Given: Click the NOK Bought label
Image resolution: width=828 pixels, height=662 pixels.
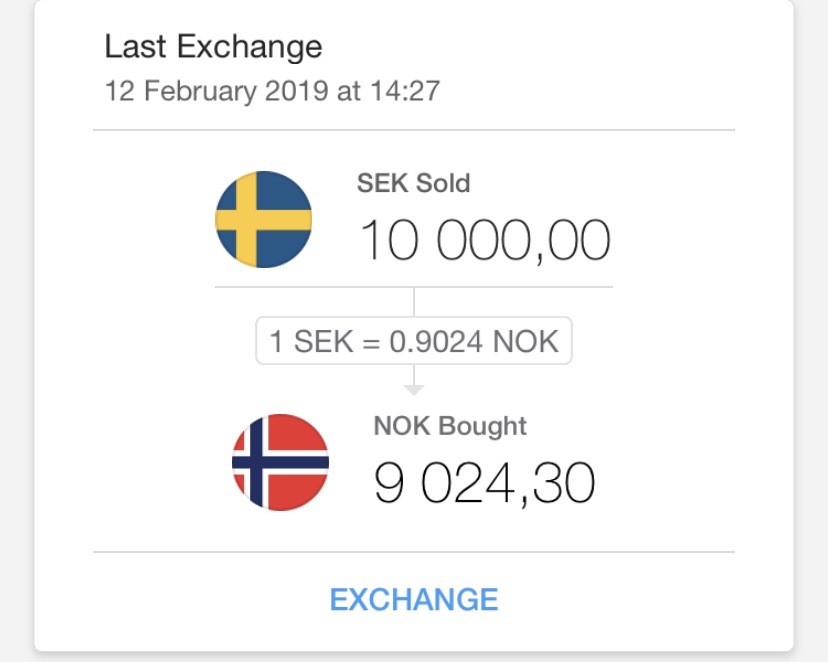Looking at the screenshot, I should 450,426.
